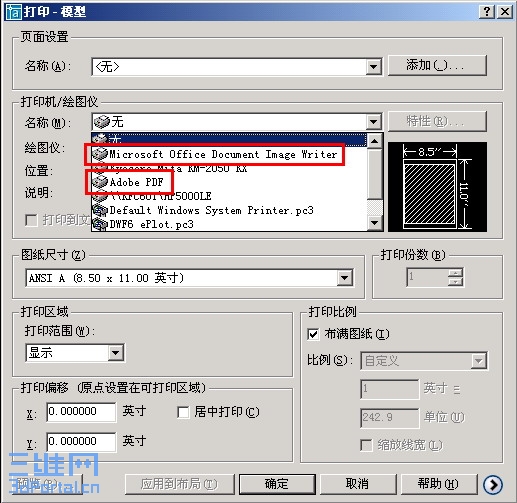Click the 取消 cancel button
The width and height of the screenshot is (517, 503).
coord(357,484)
